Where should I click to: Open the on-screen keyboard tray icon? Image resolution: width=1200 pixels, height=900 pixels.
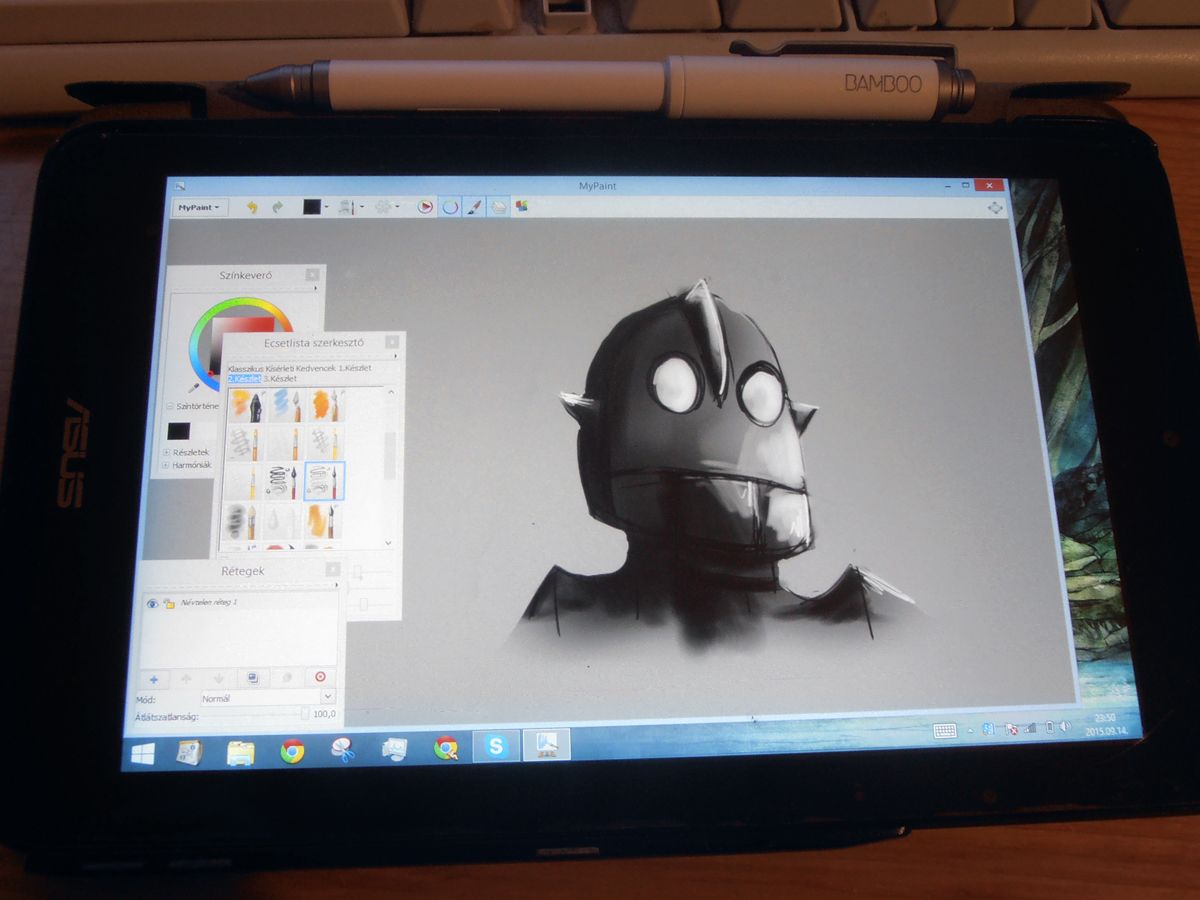(945, 731)
